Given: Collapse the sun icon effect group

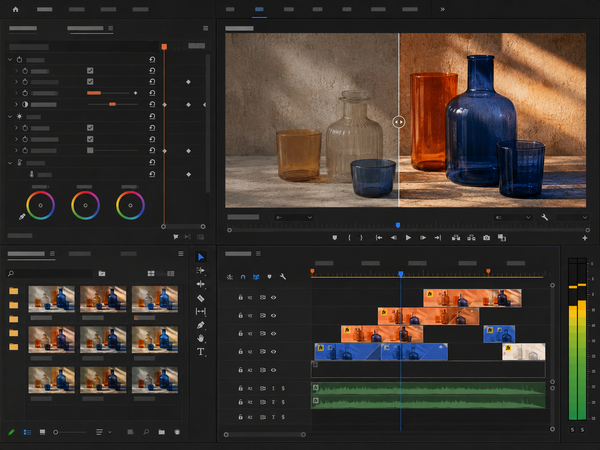Looking at the screenshot, I should 10,116.
